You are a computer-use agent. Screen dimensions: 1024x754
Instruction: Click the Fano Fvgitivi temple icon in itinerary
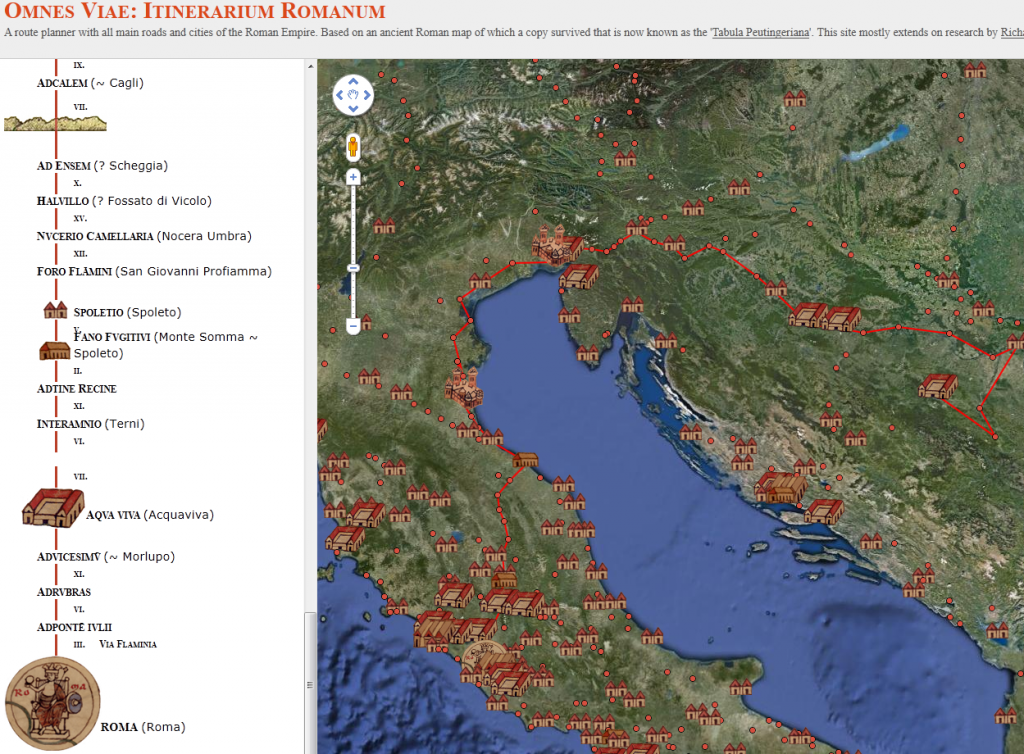click(55, 351)
